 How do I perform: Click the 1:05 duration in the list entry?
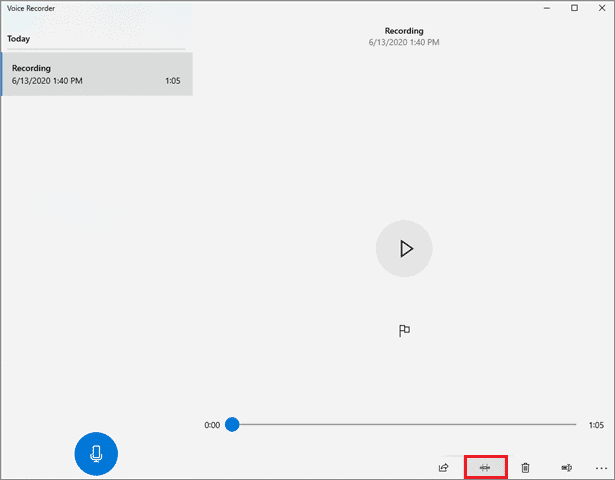pyautogui.click(x=173, y=81)
